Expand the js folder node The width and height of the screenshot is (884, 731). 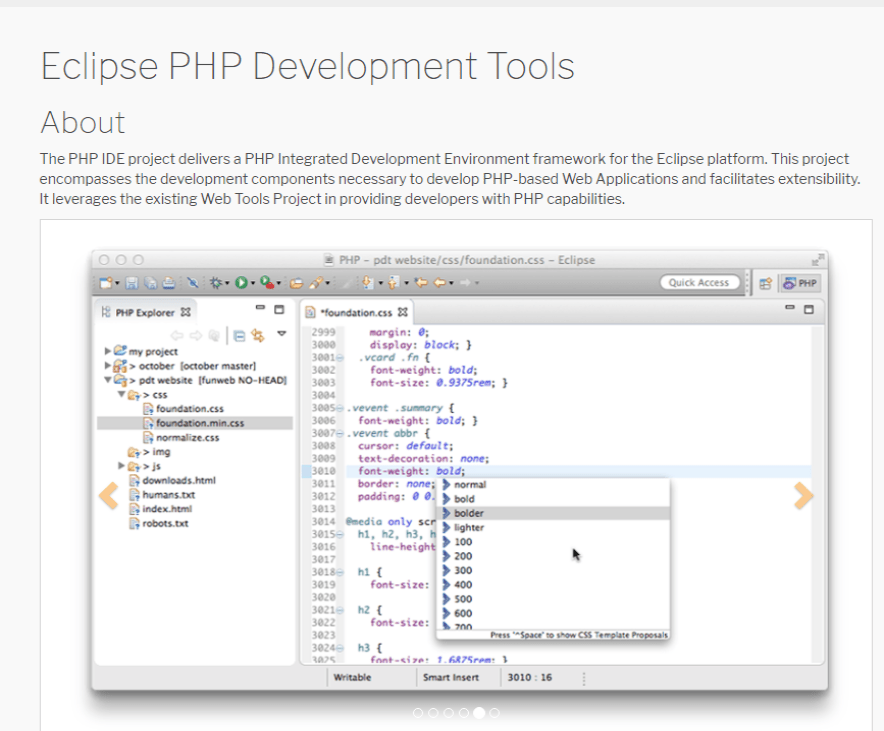coord(121,466)
